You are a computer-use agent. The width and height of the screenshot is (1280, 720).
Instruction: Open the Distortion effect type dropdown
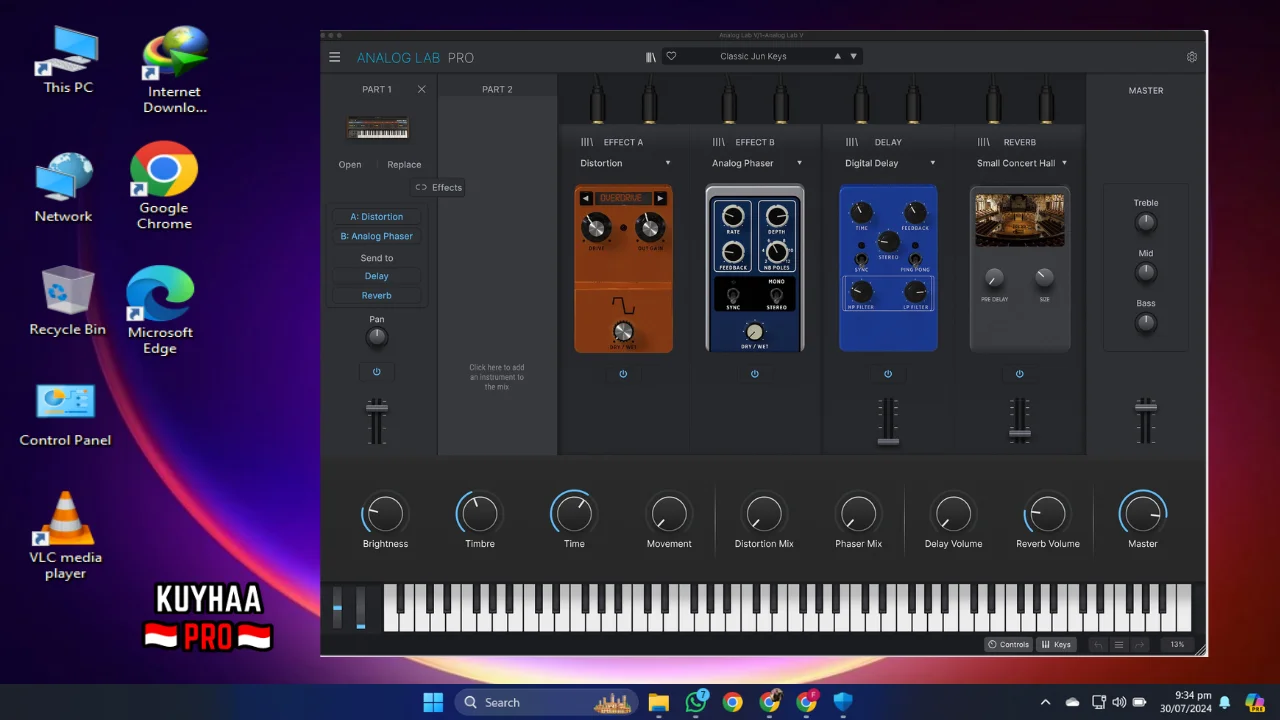click(625, 163)
